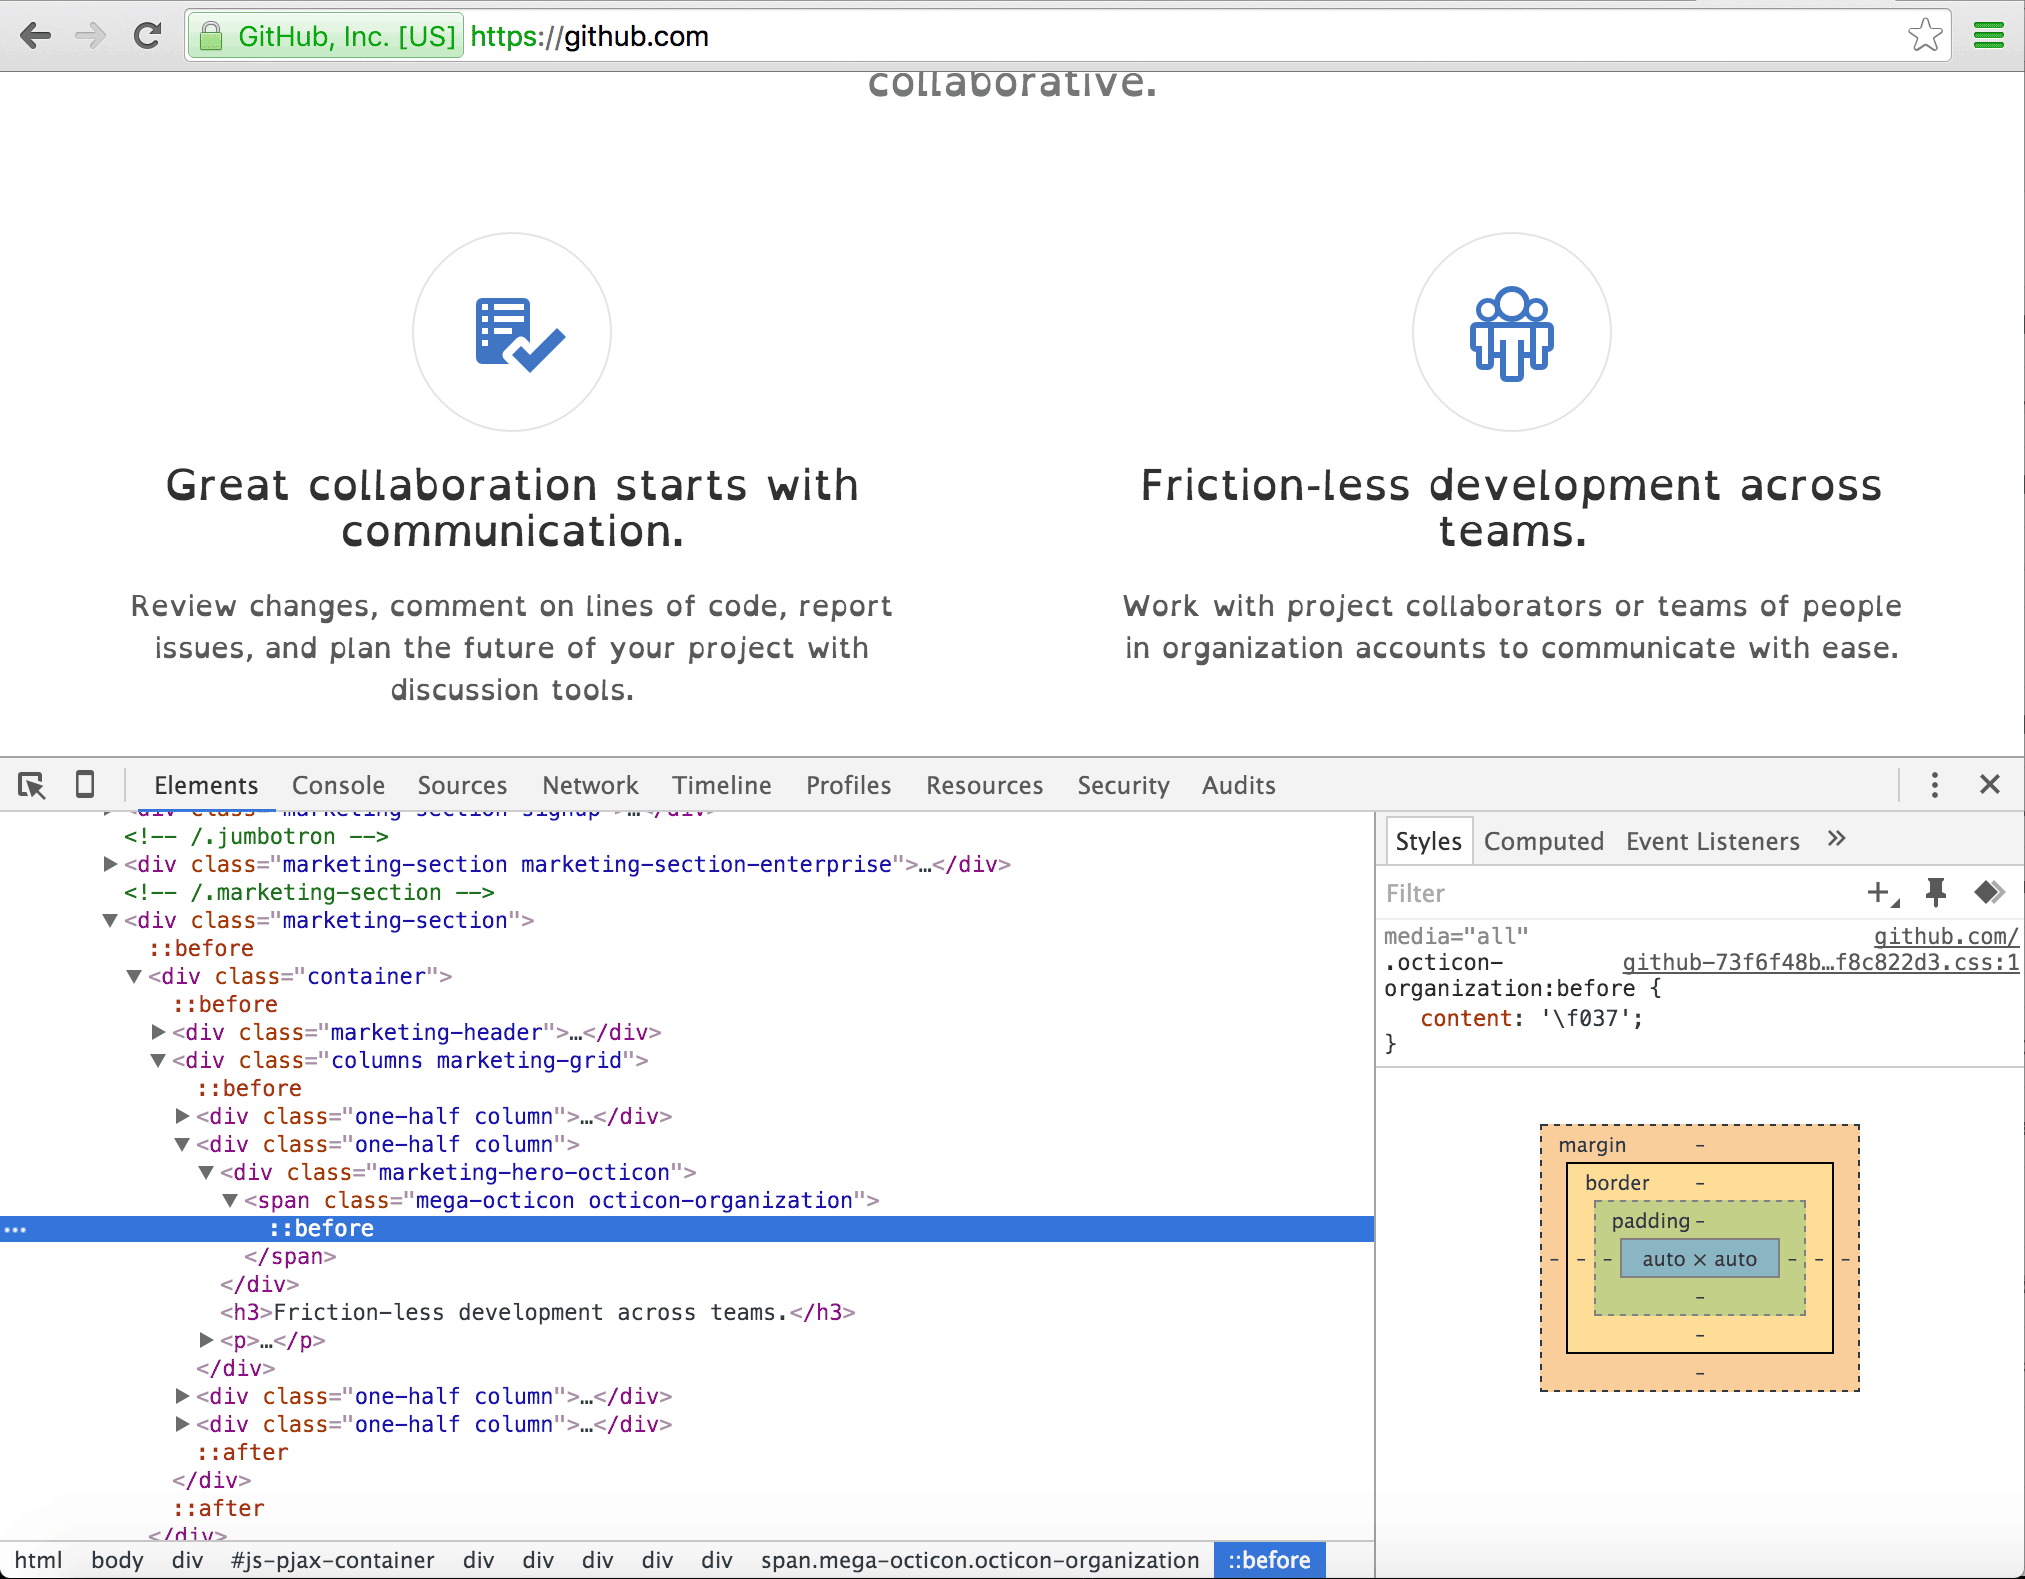Show more Styles sidebar tabs chevron

(x=1836, y=839)
